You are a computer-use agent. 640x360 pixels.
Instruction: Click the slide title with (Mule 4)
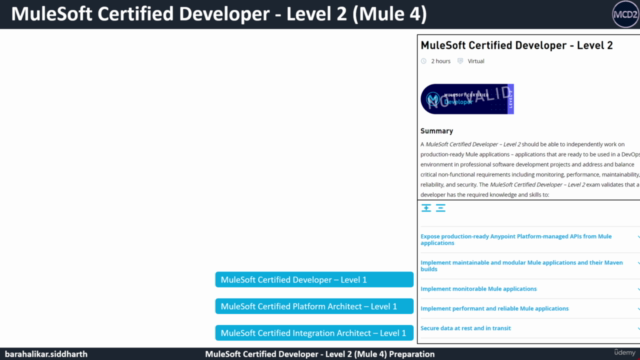tap(219, 14)
